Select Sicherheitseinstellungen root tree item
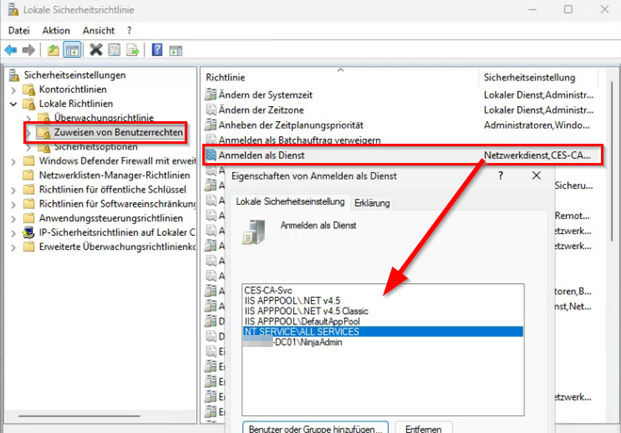This screenshot has width=621, height=433. (x=74, y=75)
